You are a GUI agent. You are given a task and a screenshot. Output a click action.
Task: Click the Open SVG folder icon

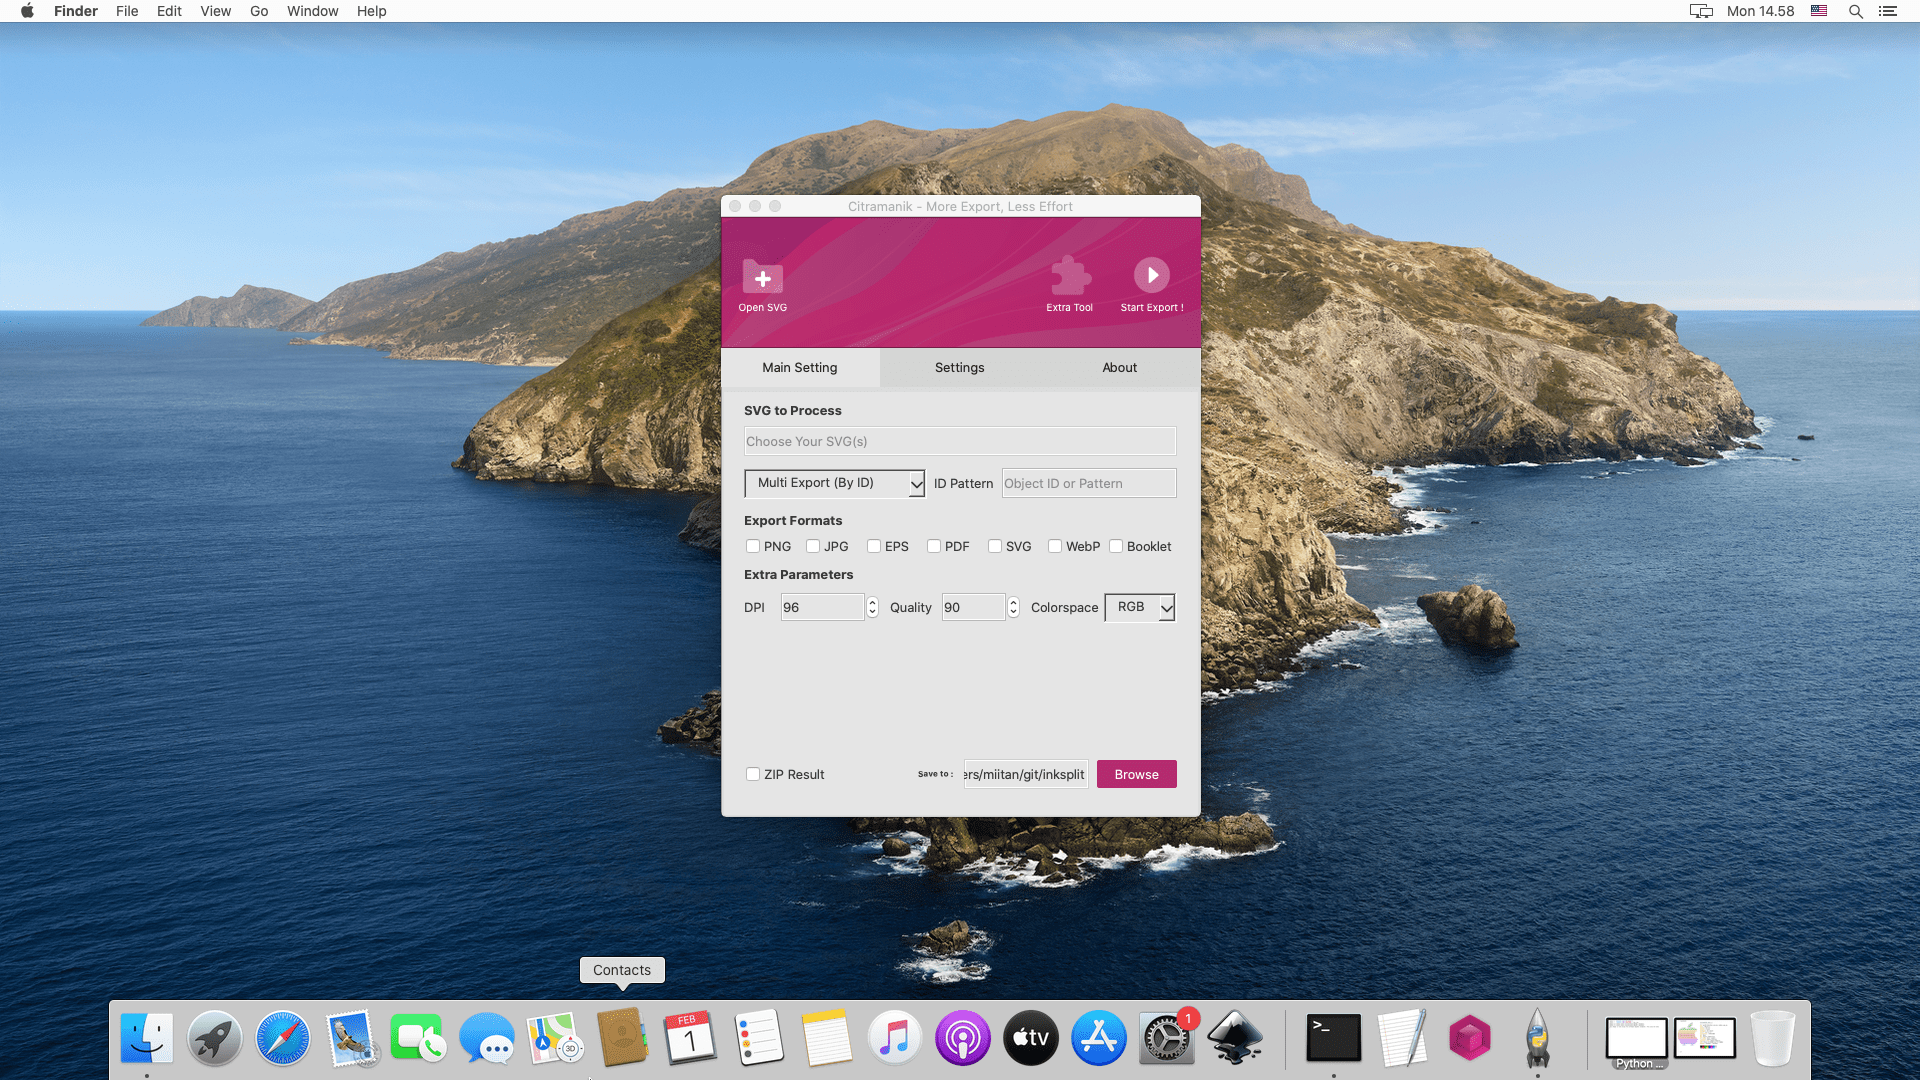click(762, 277)
